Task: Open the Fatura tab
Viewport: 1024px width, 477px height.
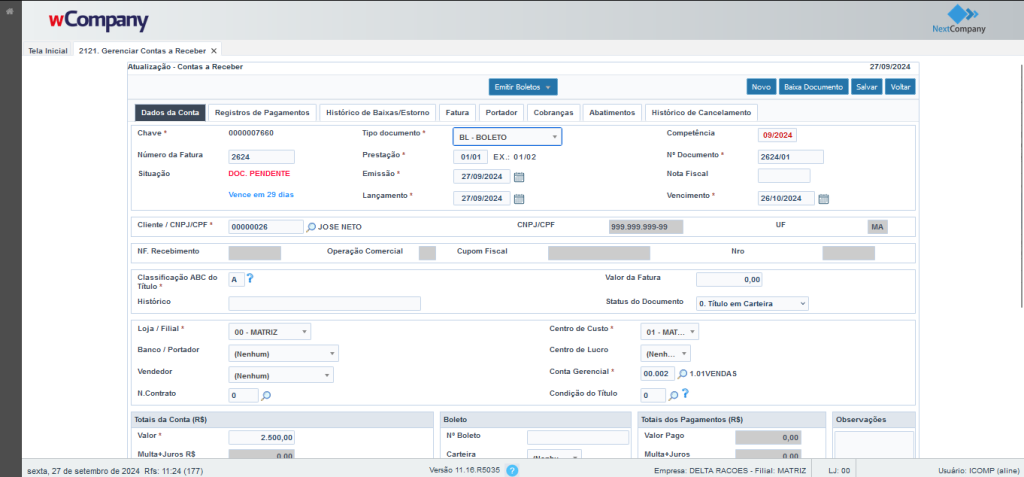Action: tap(457, 112)
